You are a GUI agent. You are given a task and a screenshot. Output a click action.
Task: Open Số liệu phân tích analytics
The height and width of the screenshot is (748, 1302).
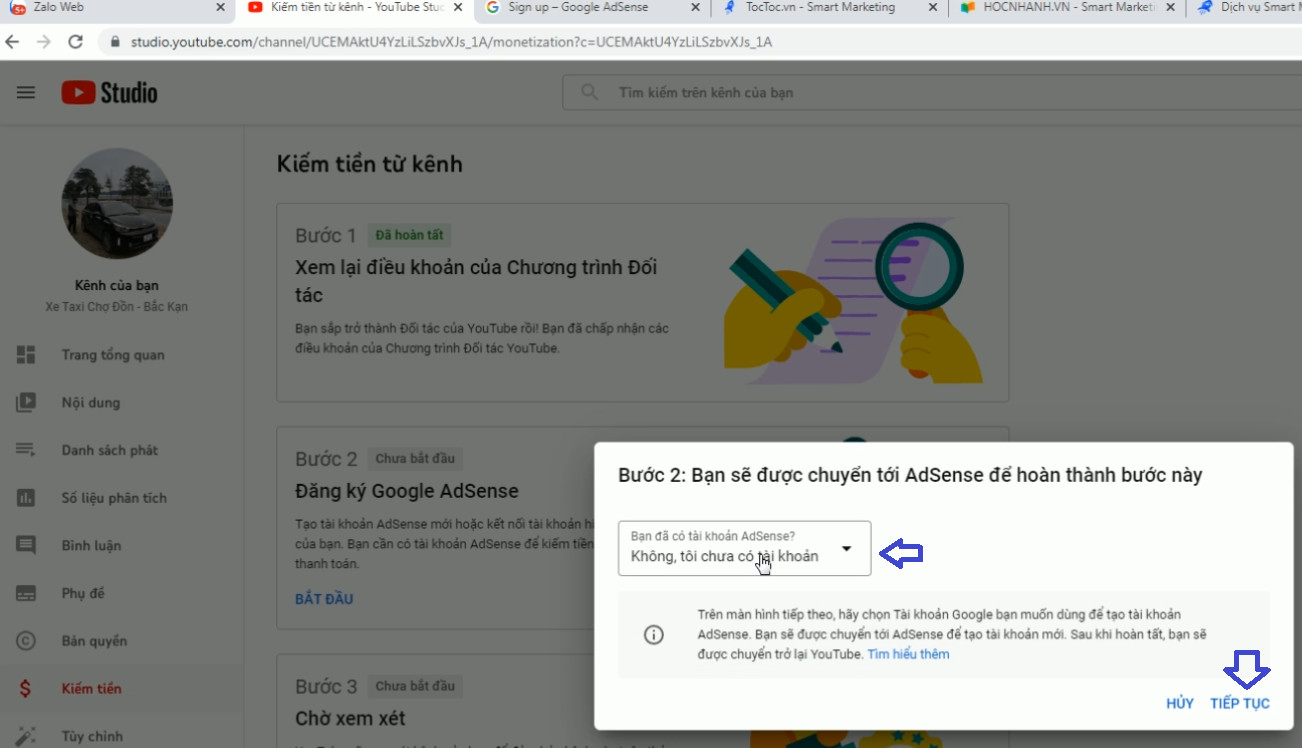tap(113, 498)
